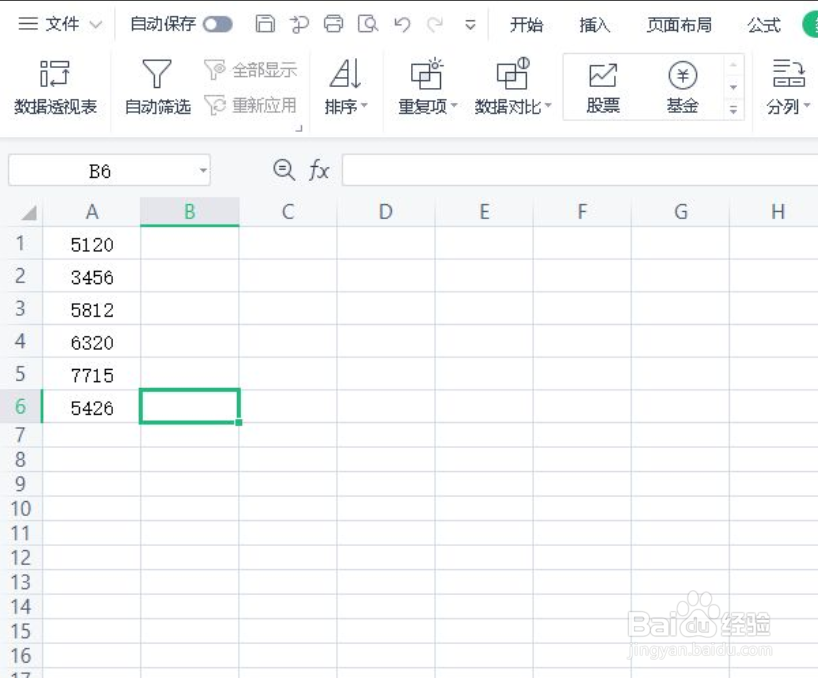This screenshot has width=818, height=678.
Task: Select row 10 header
Action: pos(20,508)
